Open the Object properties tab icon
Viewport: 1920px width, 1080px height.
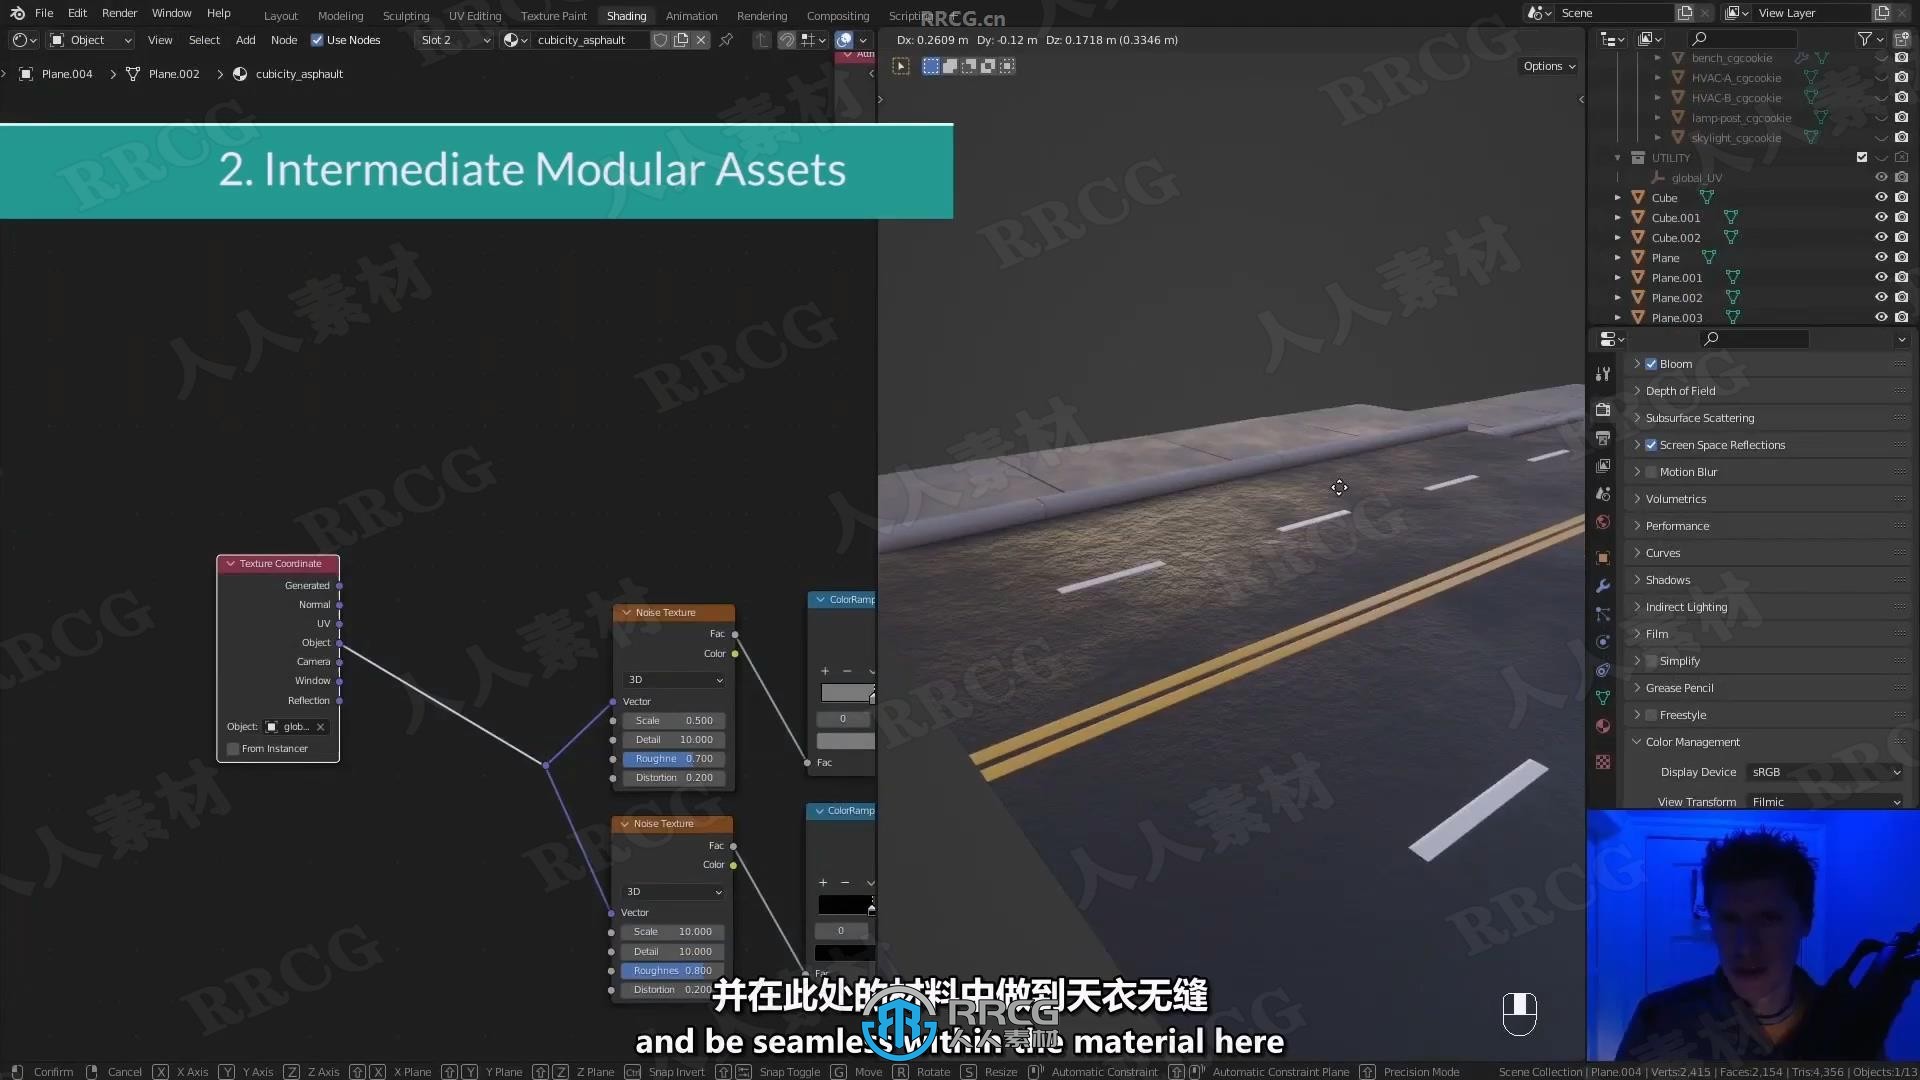coord(1603,558)
